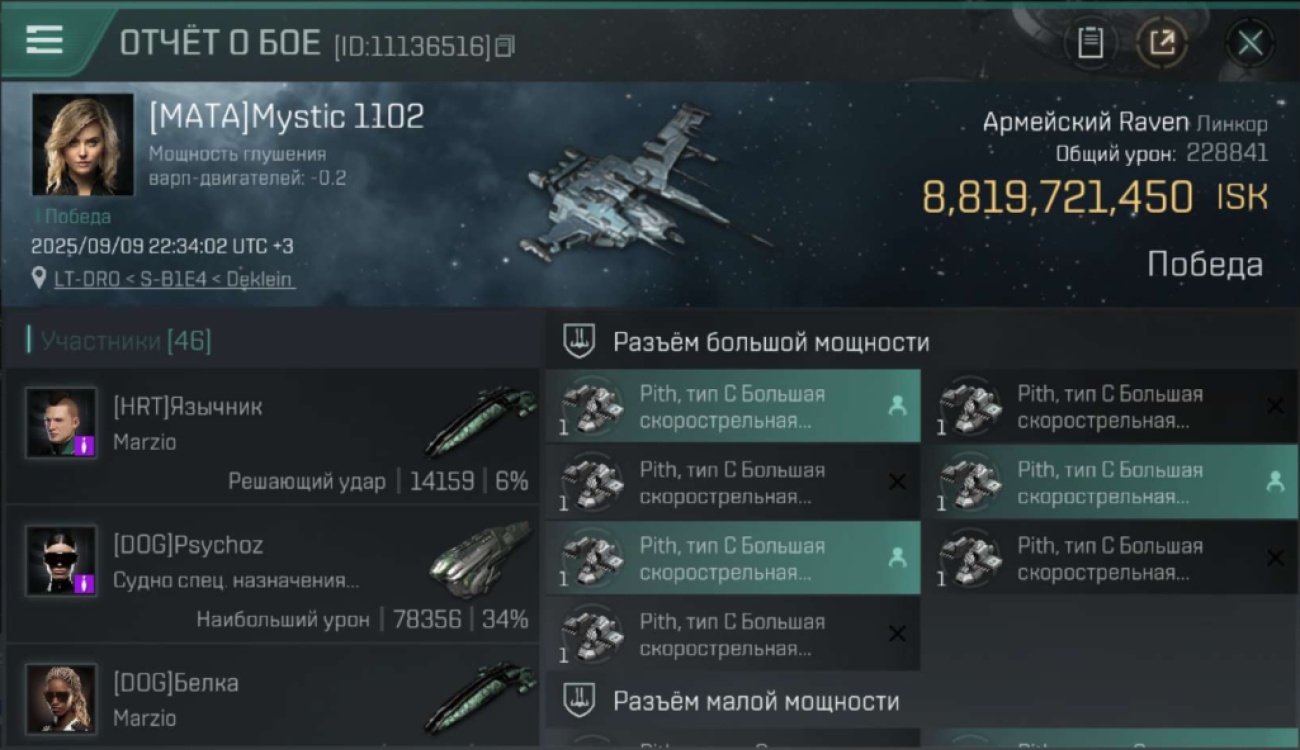Screen dimensions: 1300x750
Task: Copy the battle report ID with copy icon
Action: coord(505,46)
